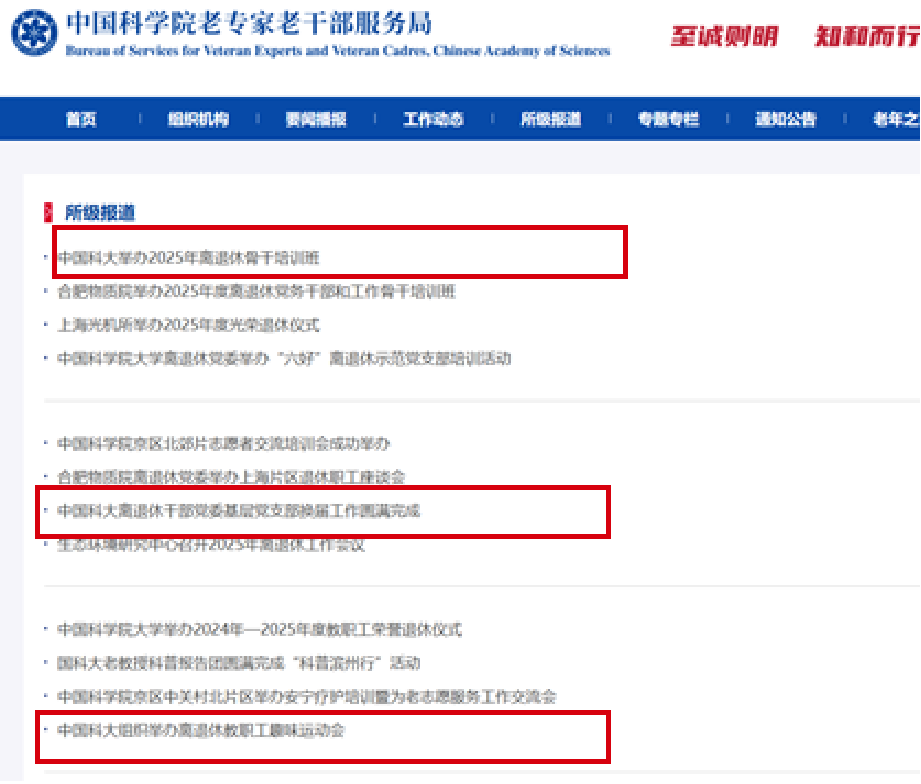Open the “科普滨州行”活动 article link
This screenshot has width=921, height=784.
click(238, 663)
